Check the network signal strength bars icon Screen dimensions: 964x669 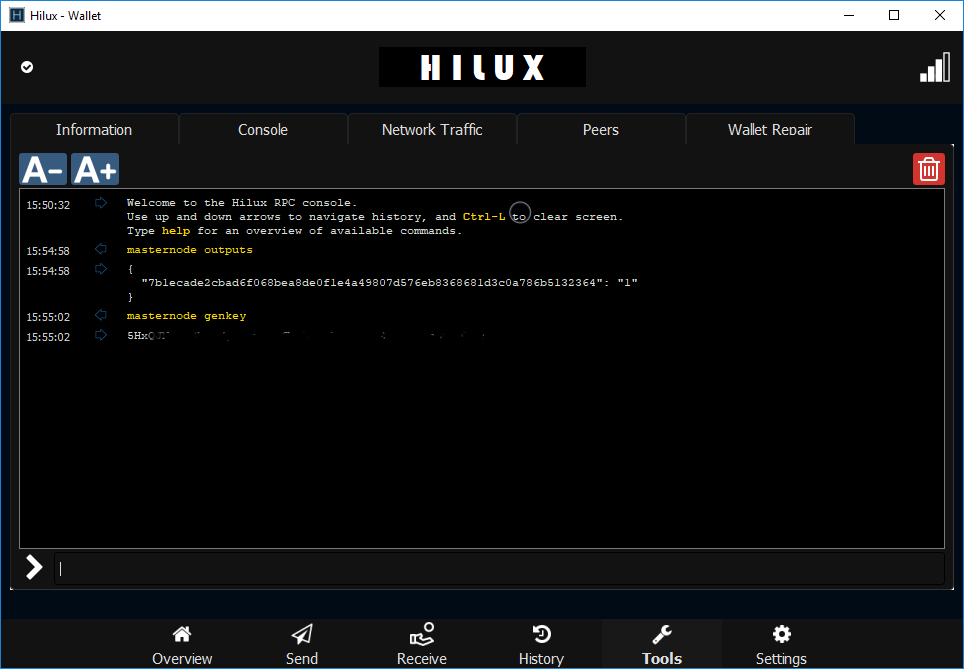click(934, 67)
